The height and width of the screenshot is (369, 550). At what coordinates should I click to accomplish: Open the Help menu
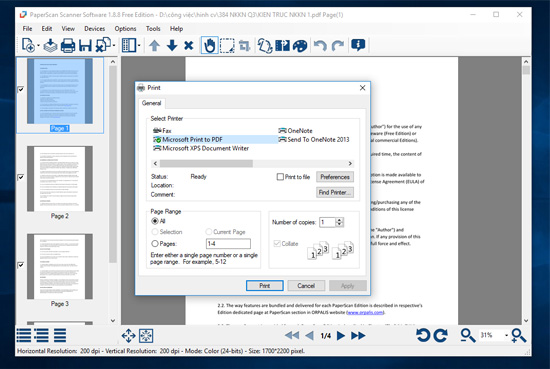(176, 29)
